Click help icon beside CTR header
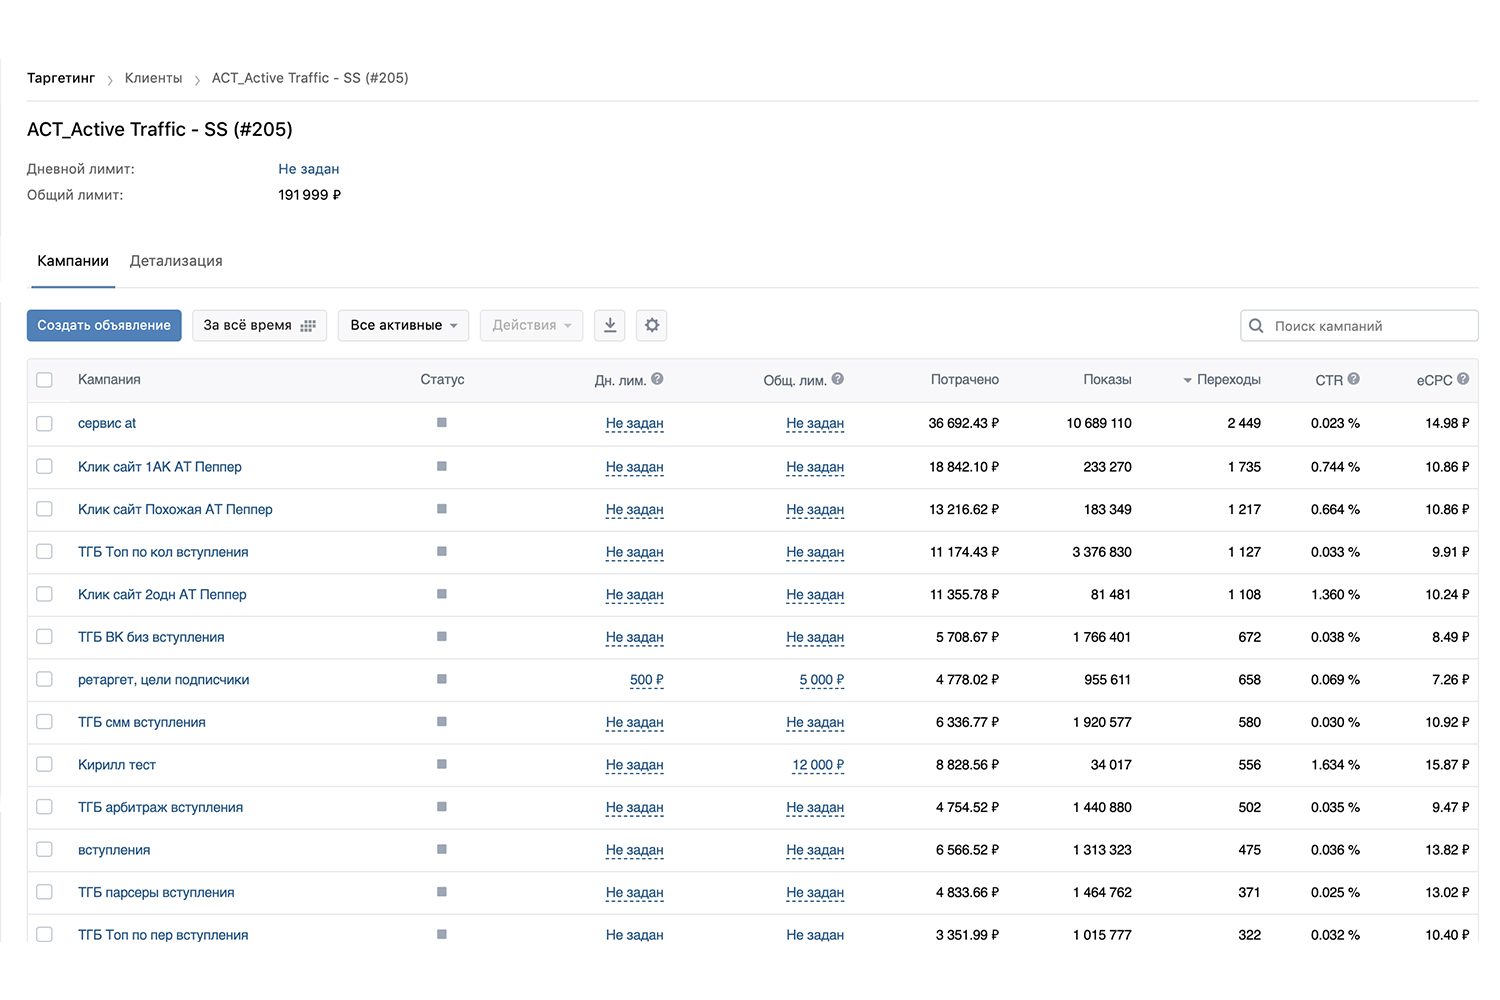 [1353, 379]
